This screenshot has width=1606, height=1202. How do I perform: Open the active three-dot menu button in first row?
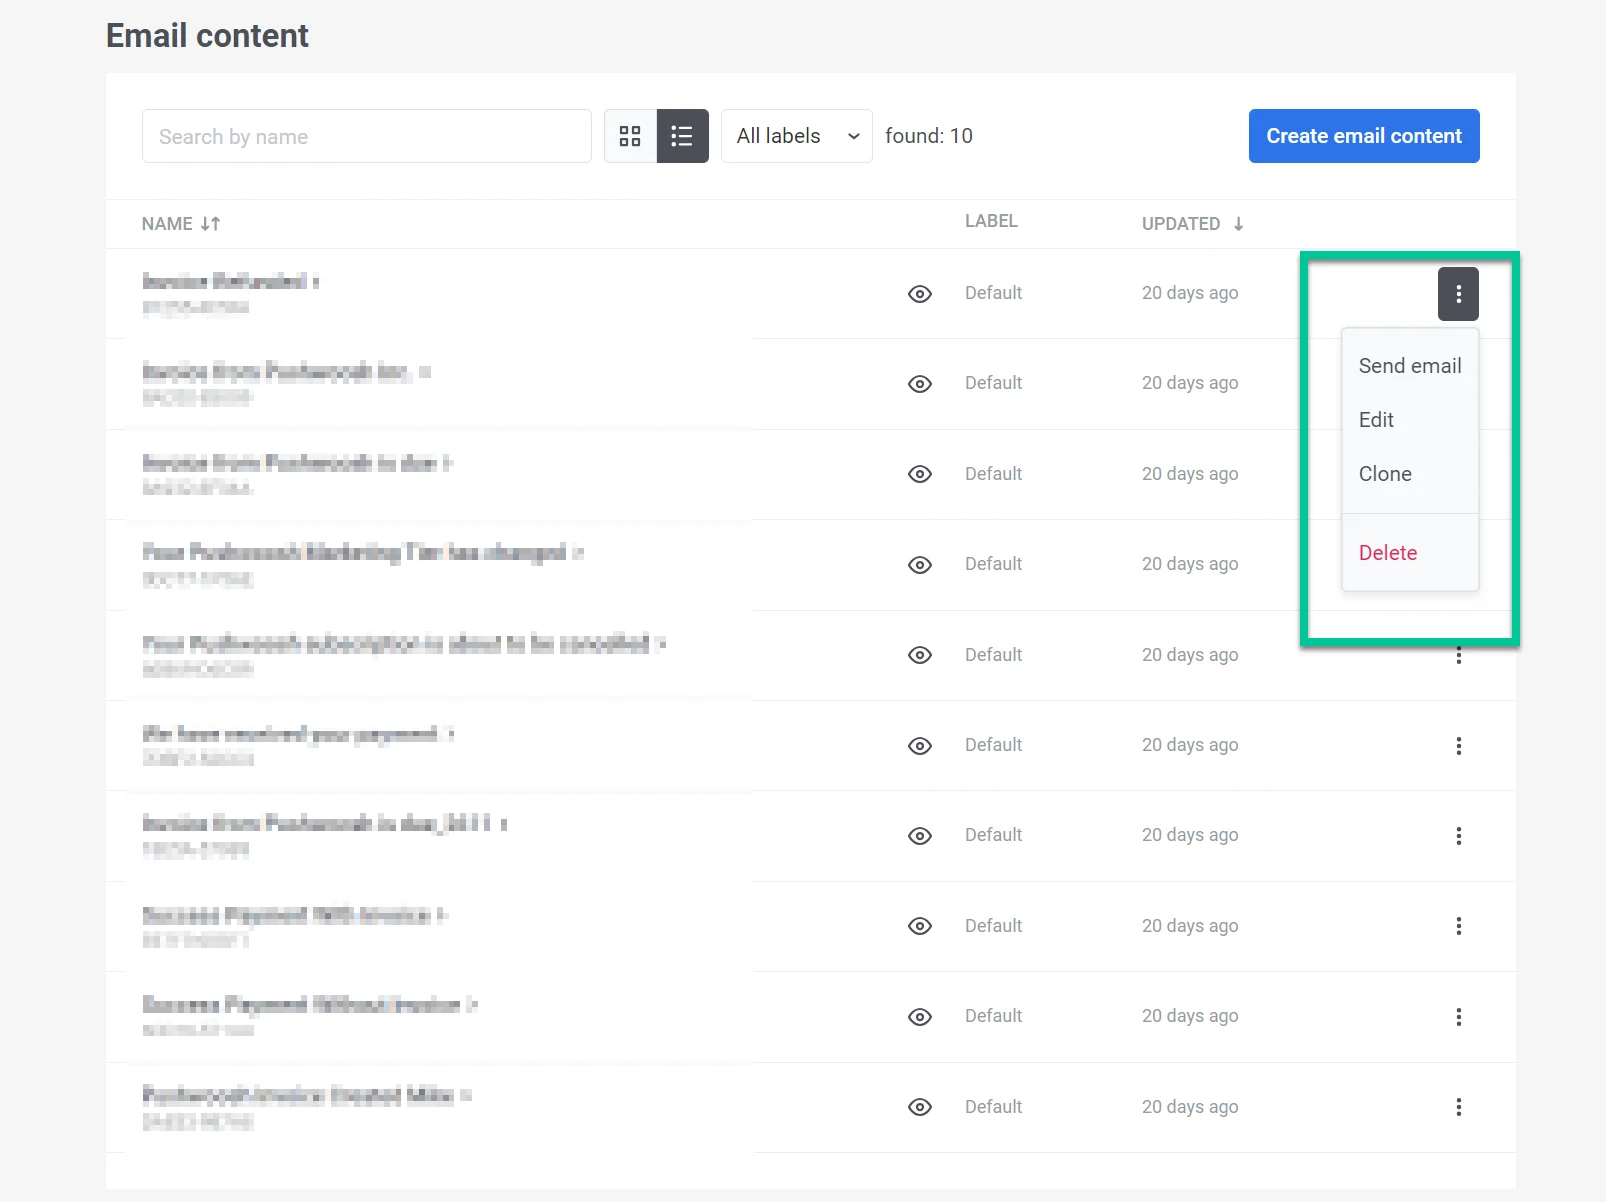1458,294
